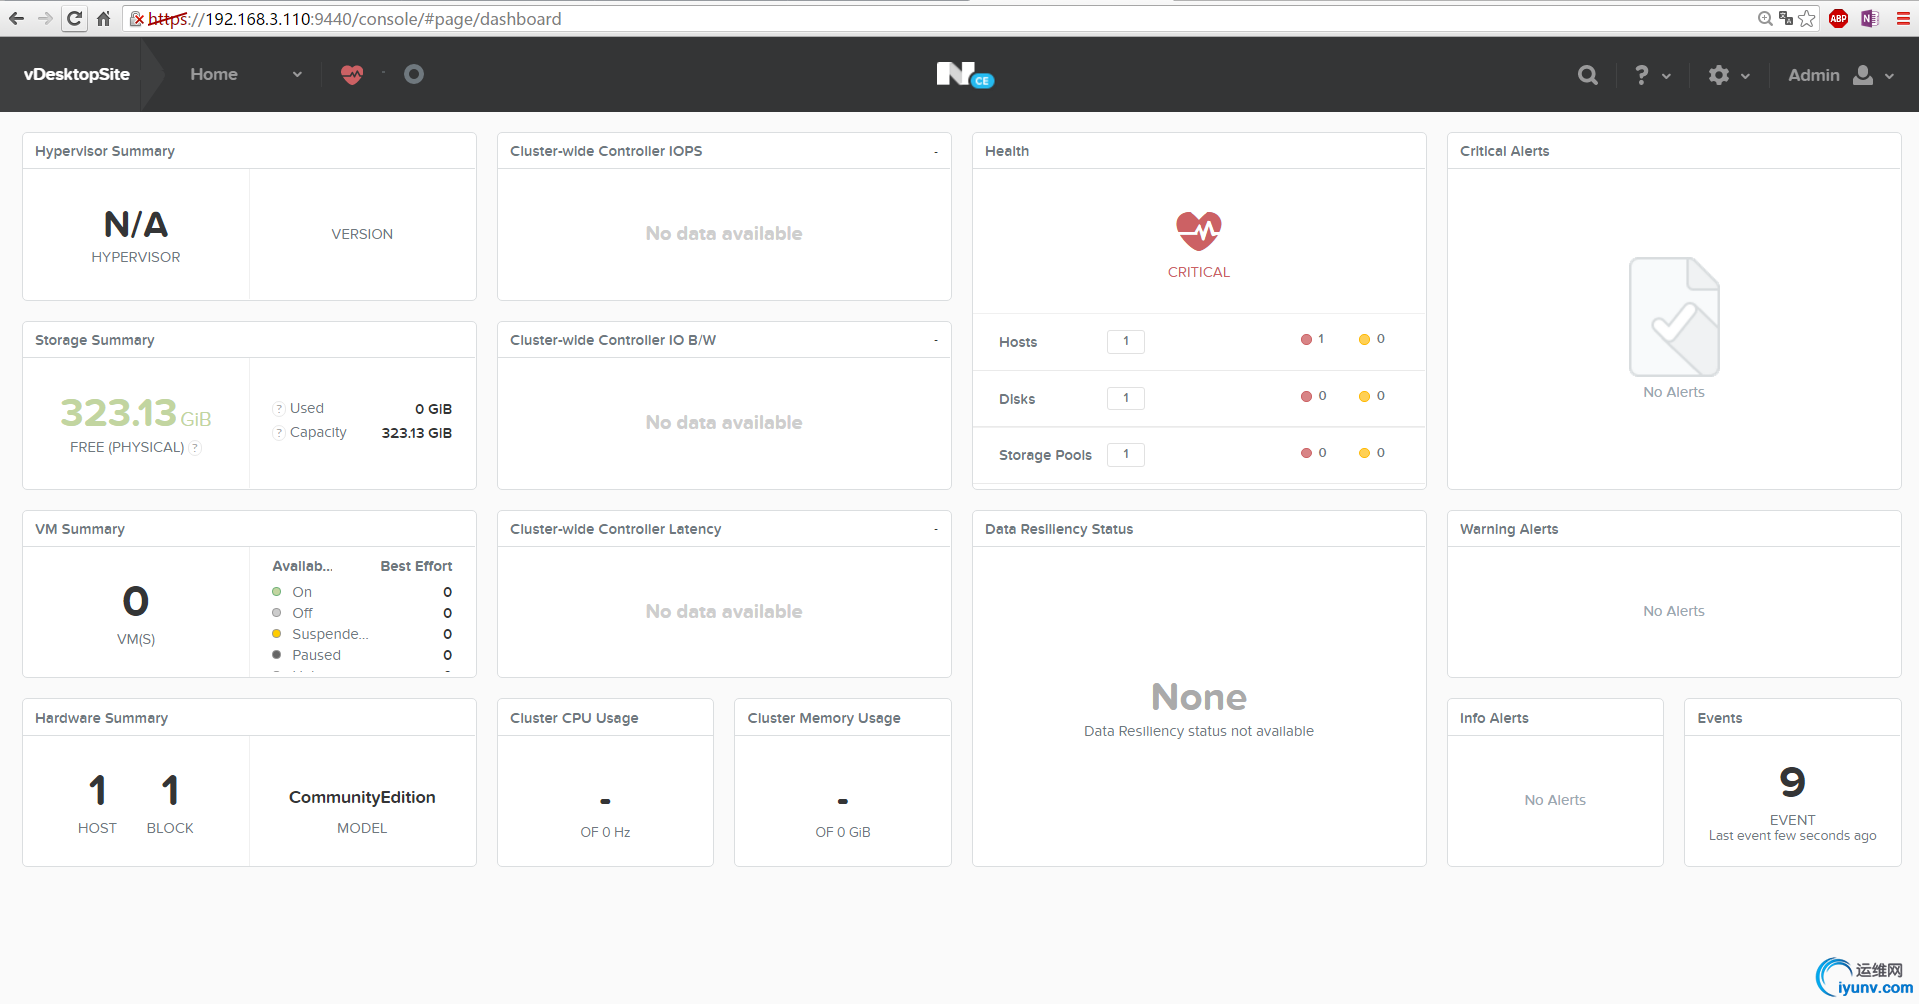Click N/A hypervisor label
Viewport: 1919px width, 1004px height.
pyautogui.click(x=136, y=225)
